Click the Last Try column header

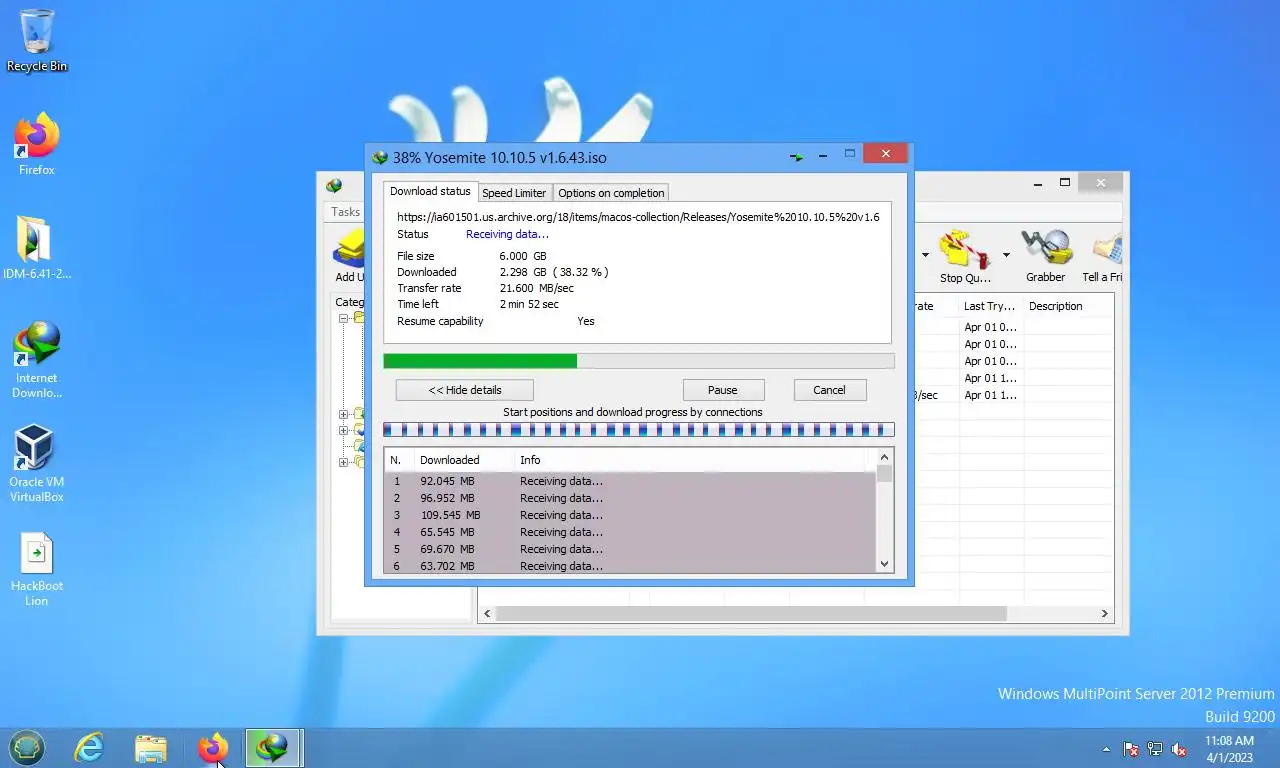tap(990, 306)
